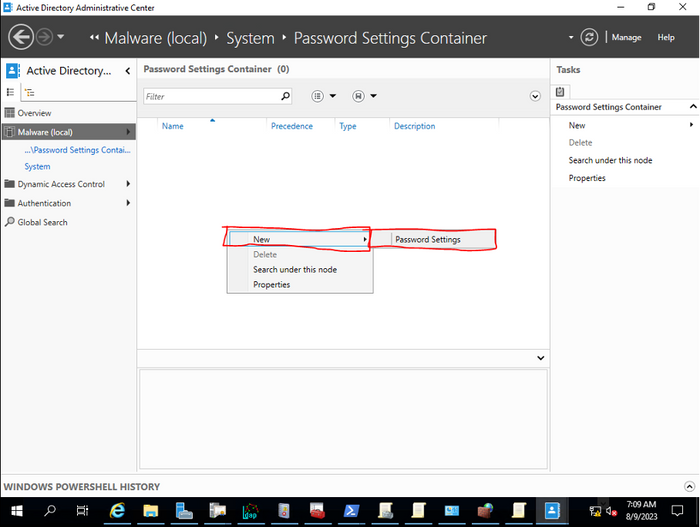This screenshot has width=700, height=527.
Task: Select System in the breadcrumb path
Action: 250,38
